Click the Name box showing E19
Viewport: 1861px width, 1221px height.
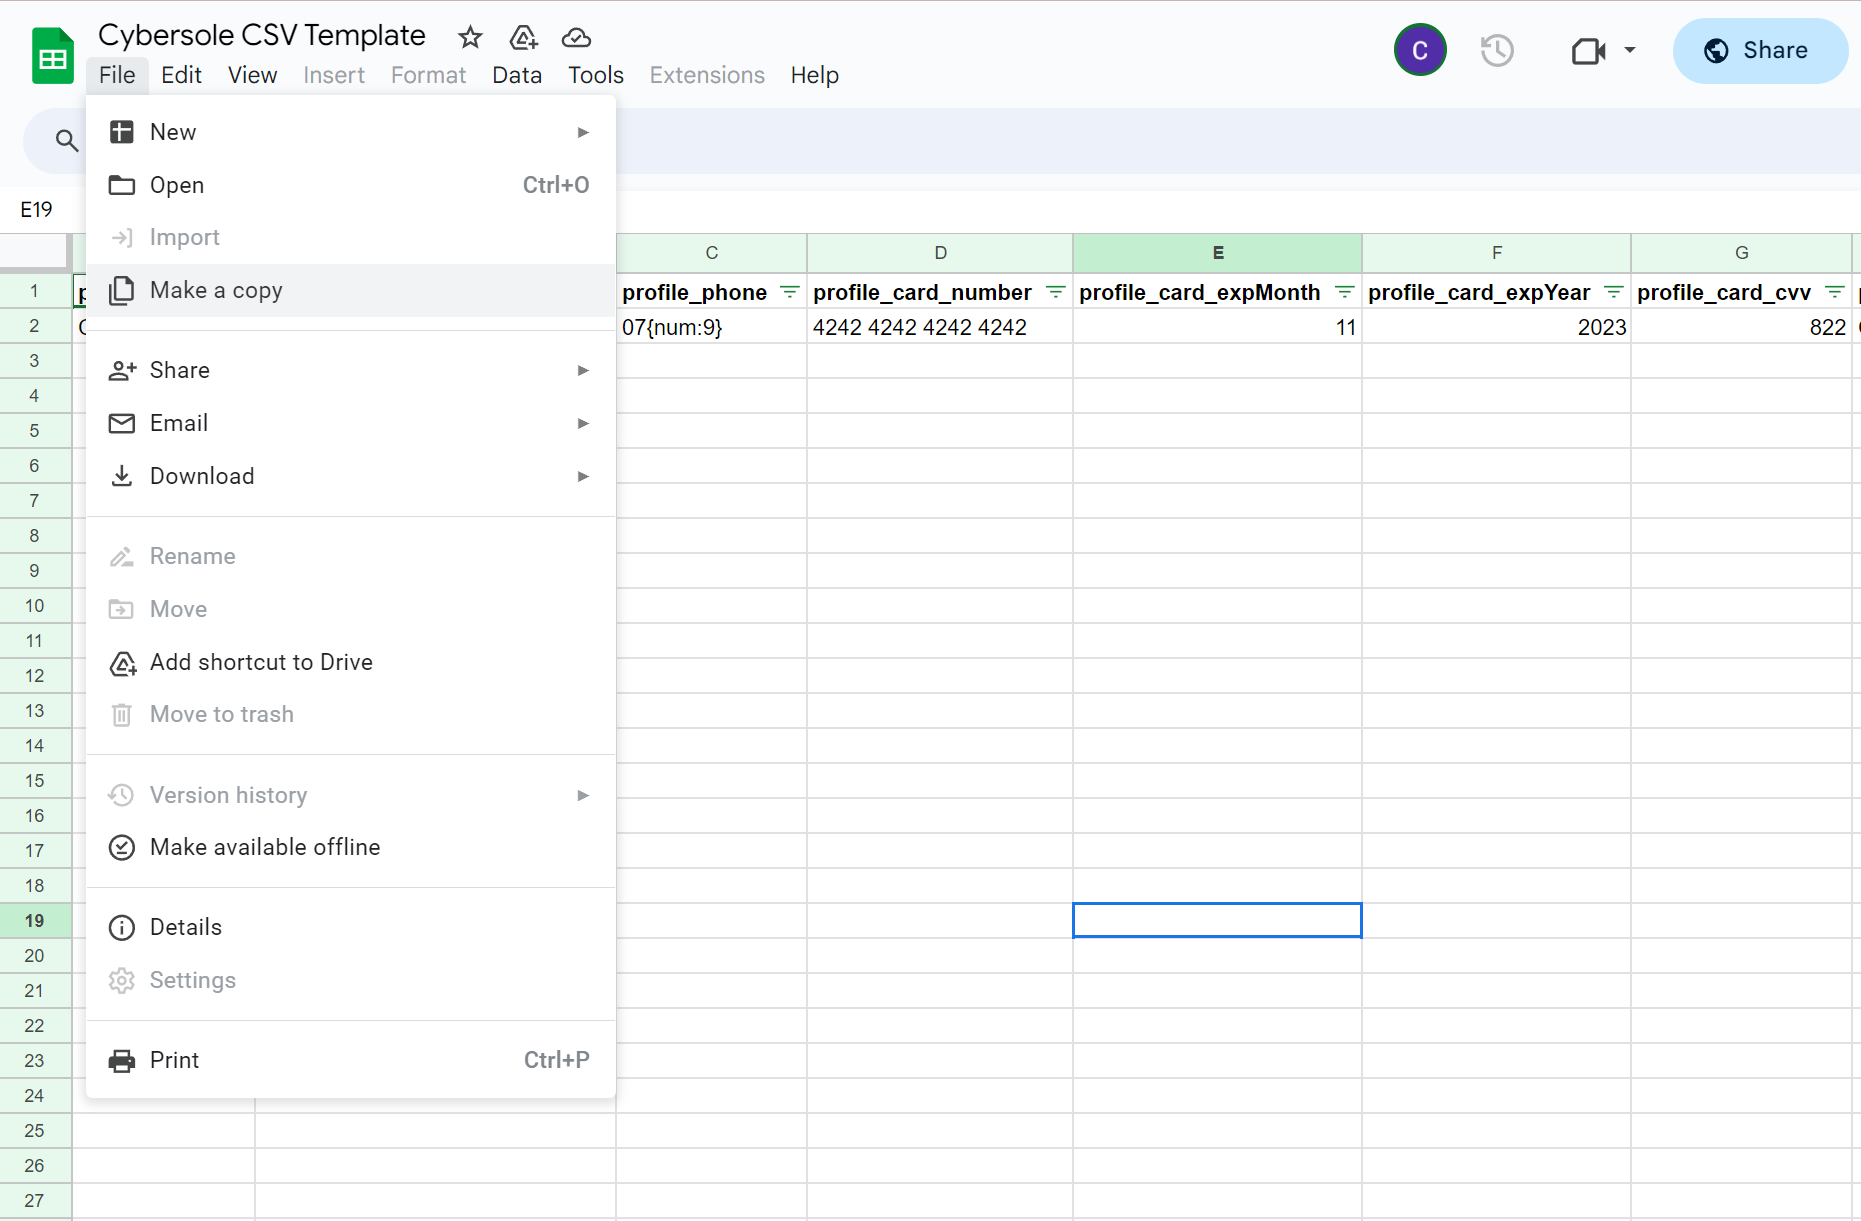tap(37, 209)
